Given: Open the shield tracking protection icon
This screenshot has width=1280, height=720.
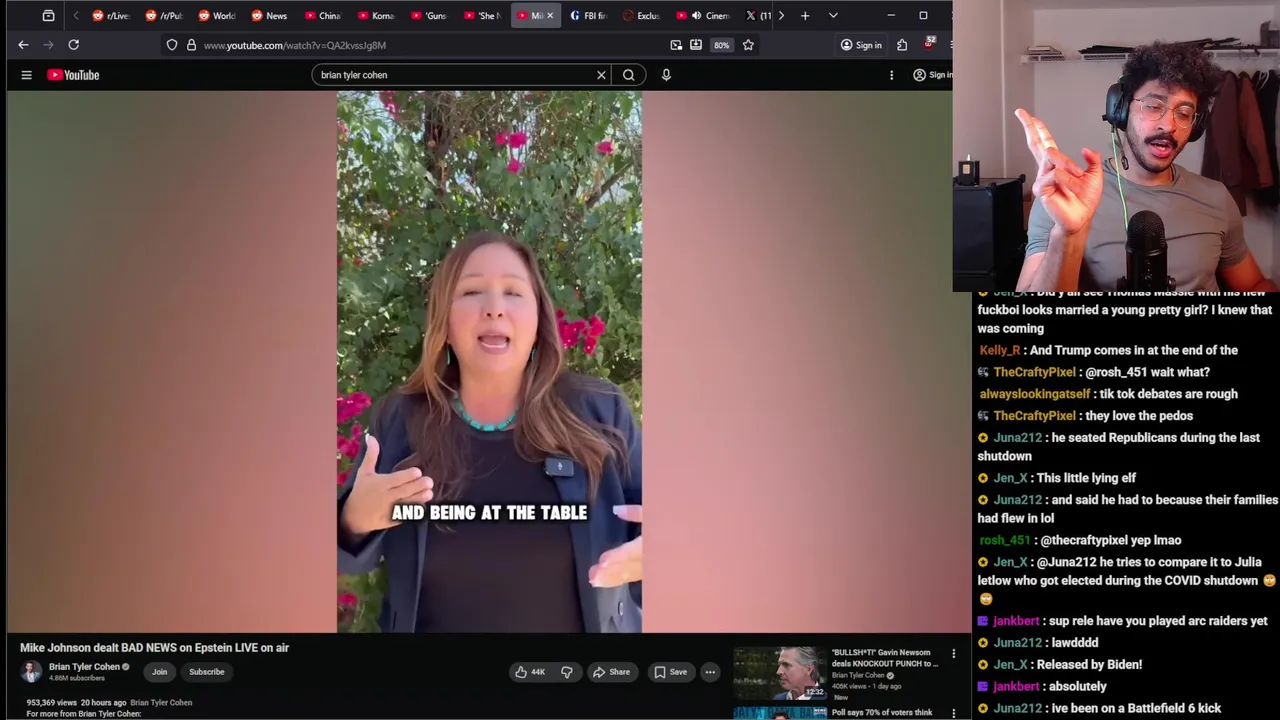Looking at the screenshot, I should pyautogui.click(x=172, y=45).
